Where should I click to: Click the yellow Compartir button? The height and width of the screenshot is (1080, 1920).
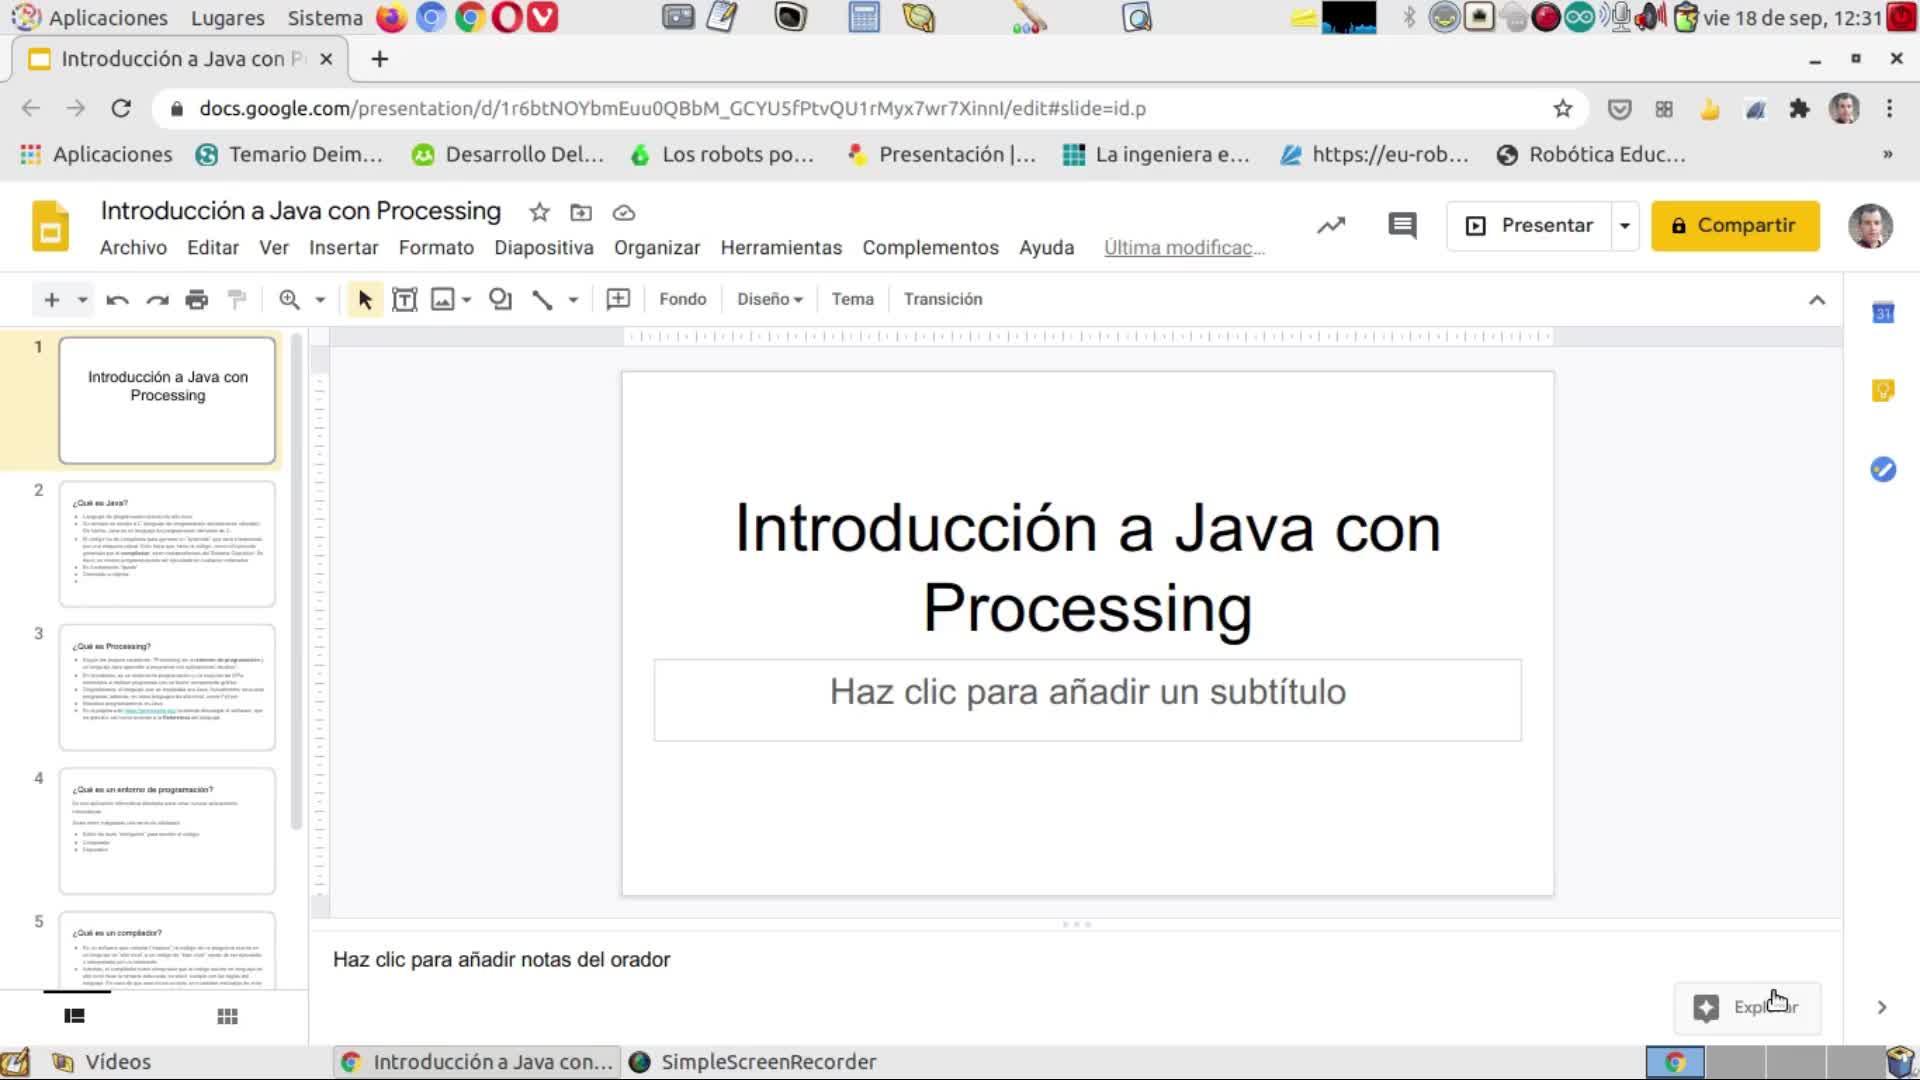1734,226
